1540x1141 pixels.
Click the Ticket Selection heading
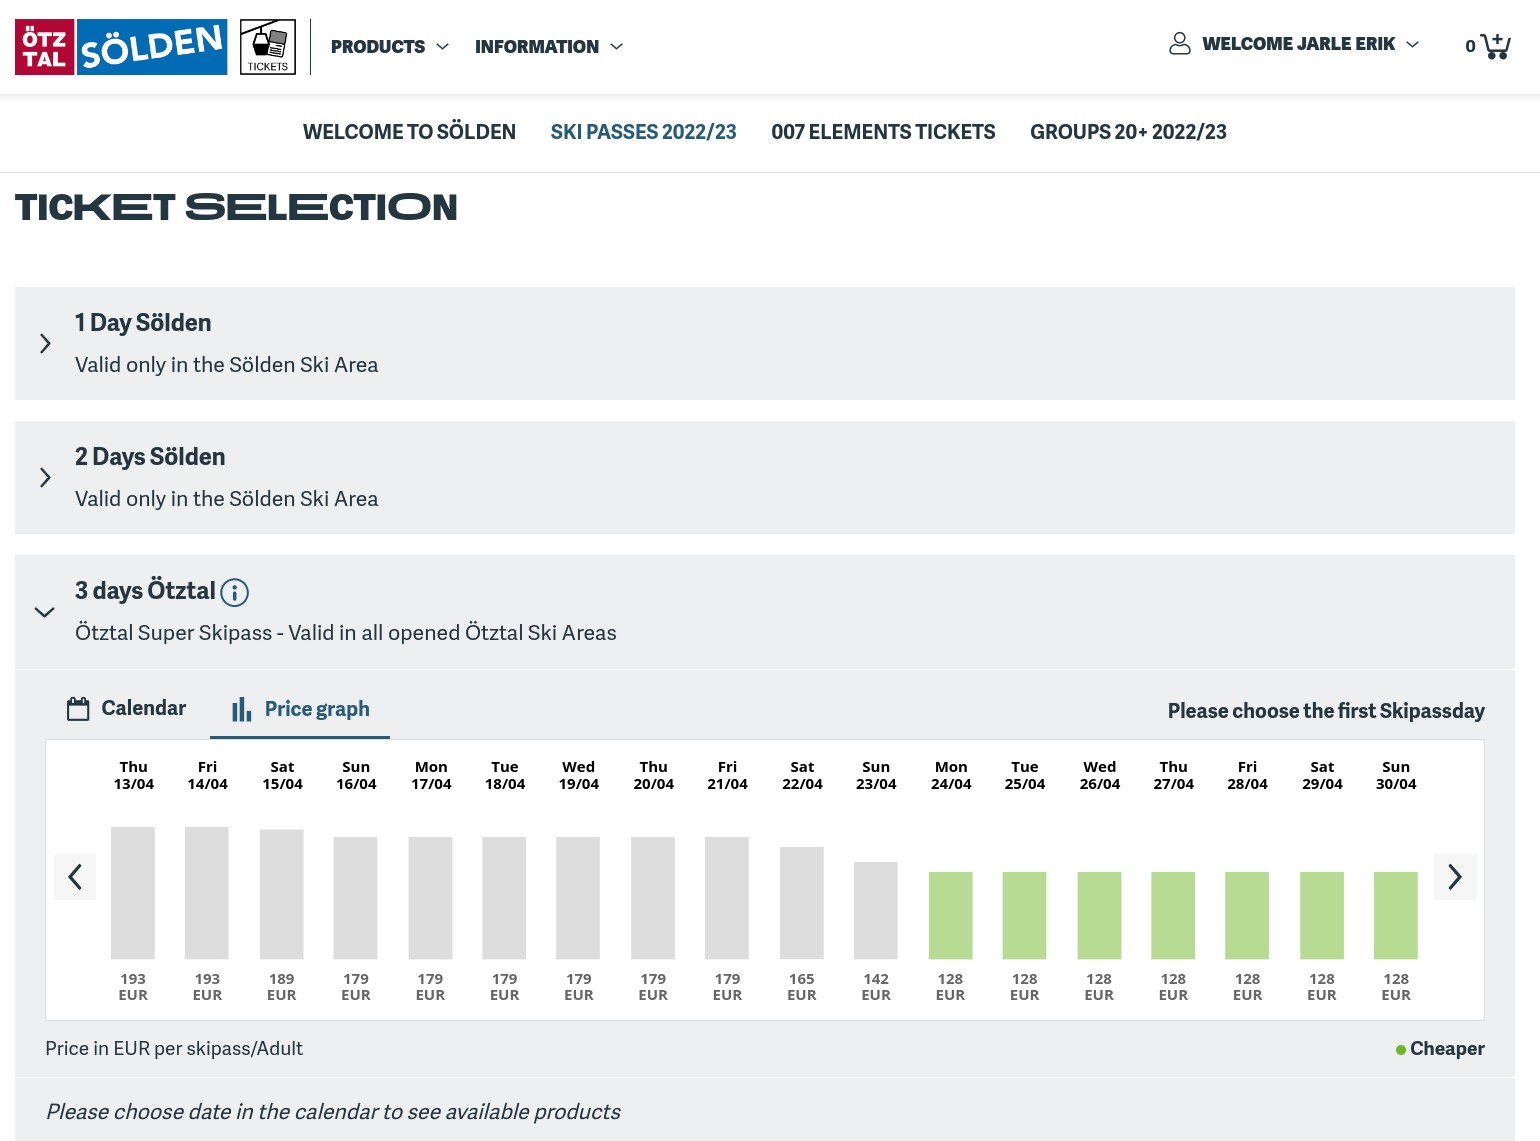click(236, 207)
